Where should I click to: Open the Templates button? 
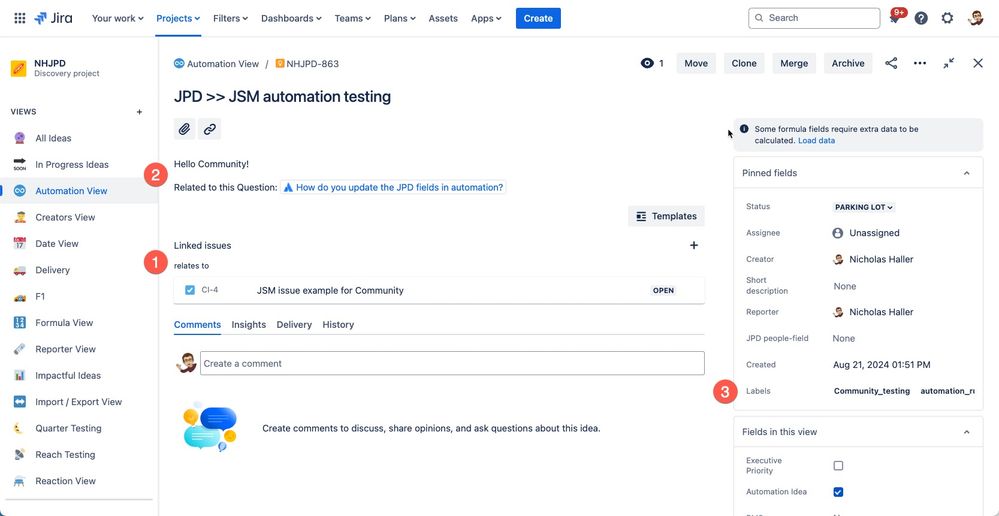click(x=666, y=216)
